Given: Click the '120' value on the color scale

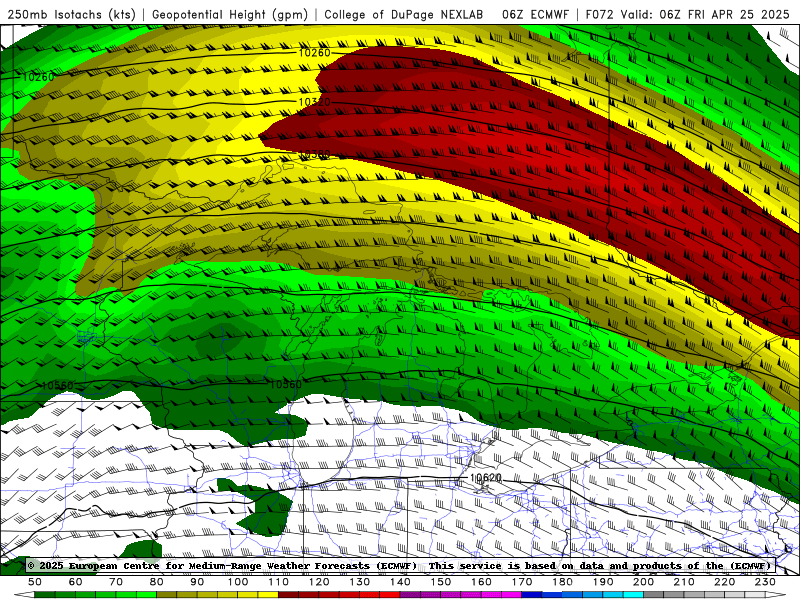Looking at the screenshot, I should tap(319, 582).
